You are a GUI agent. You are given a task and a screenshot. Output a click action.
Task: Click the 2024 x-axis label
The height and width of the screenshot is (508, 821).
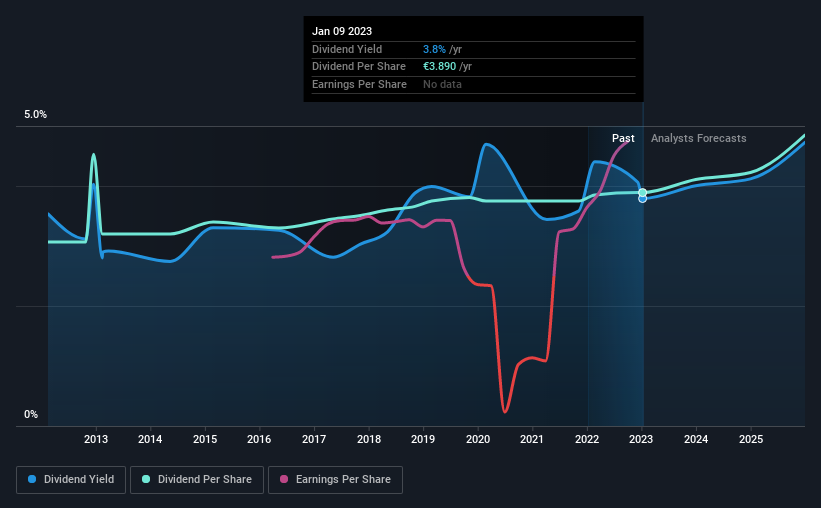point(696,439)
